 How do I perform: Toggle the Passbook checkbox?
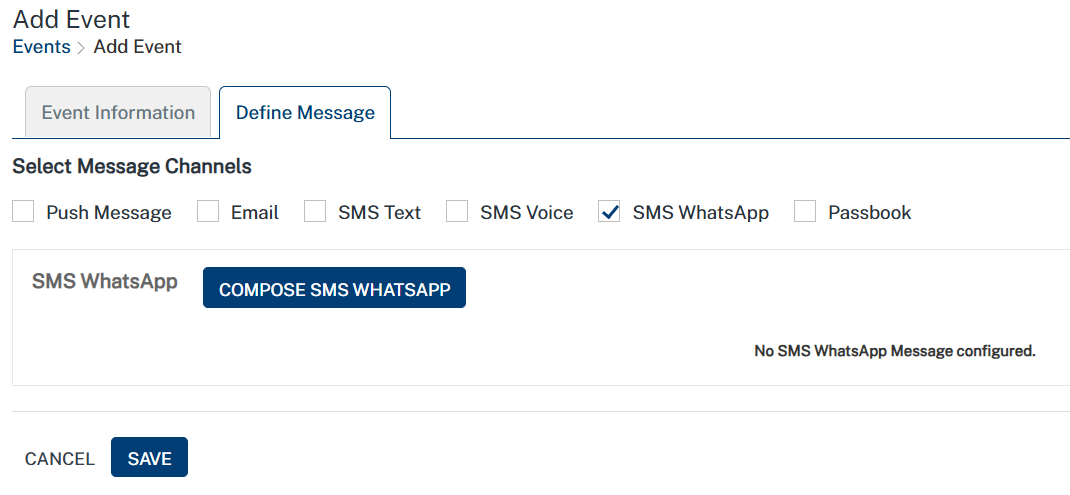[805, 212]
